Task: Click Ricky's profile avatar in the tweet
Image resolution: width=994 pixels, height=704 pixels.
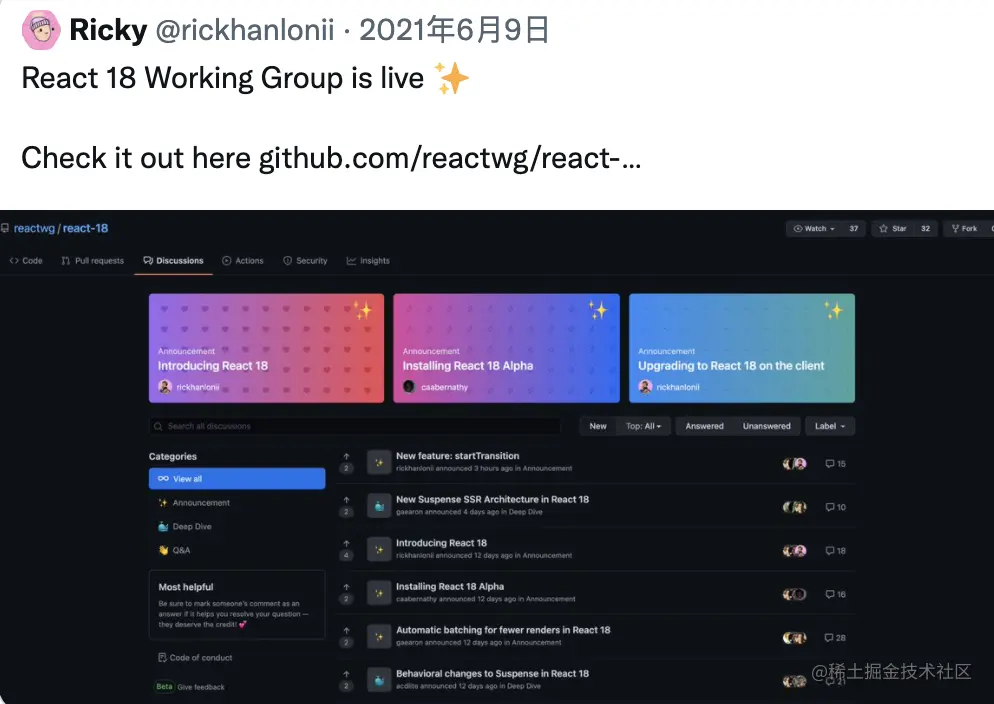Action: pos(41,30)
